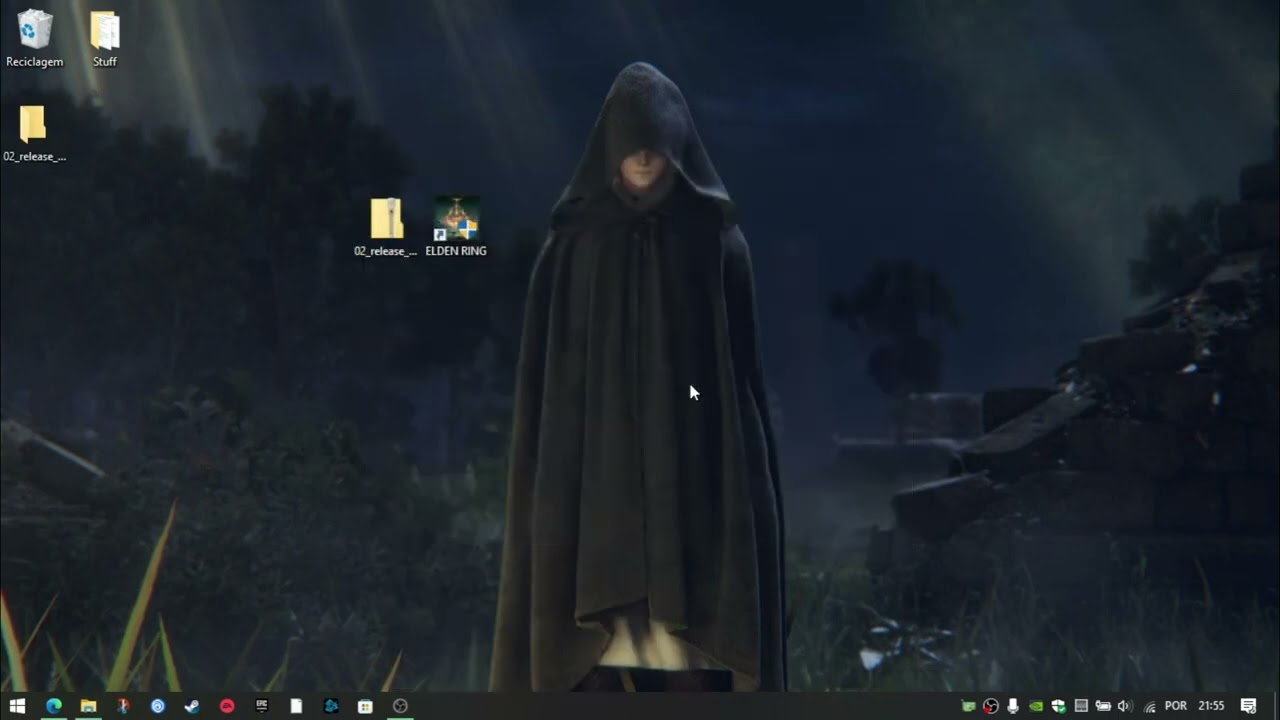The height and width of the screenshot is (720, 1280).
Task: Select the Reciclagem recycle bin icon
Action: [34, 38]
